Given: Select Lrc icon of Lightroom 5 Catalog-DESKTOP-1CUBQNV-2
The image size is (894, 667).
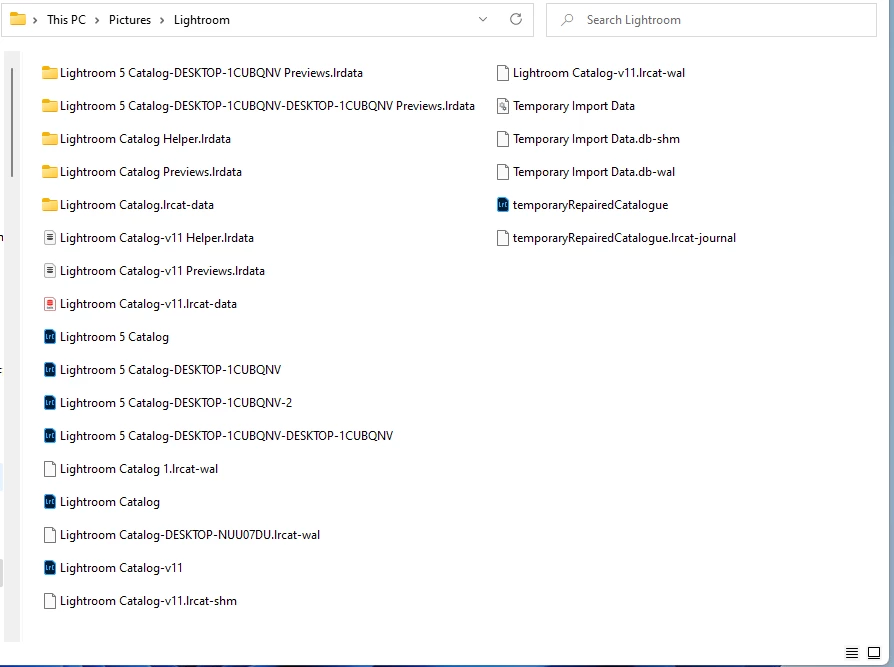Looking at the screenshot, I should coord(50,403).
